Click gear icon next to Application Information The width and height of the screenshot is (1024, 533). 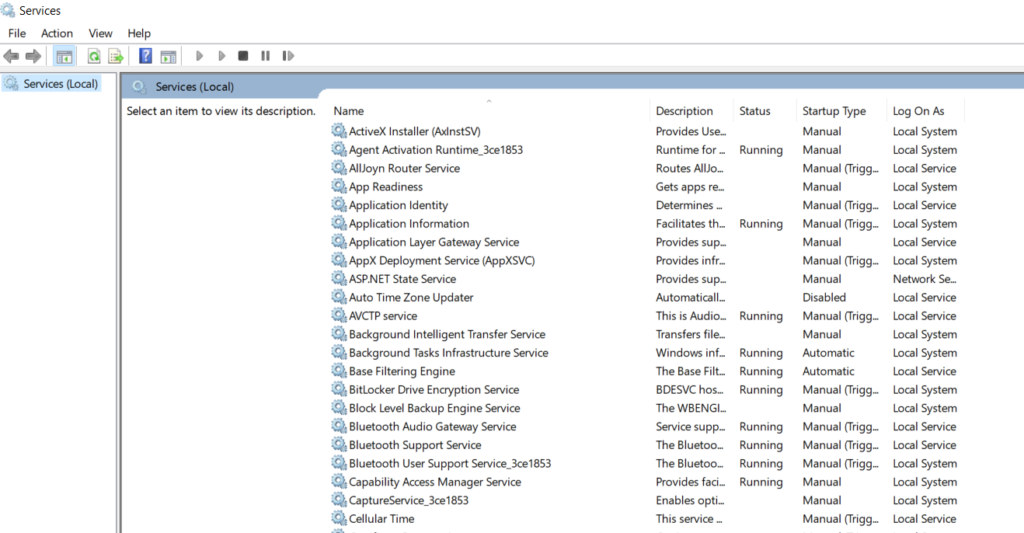(338, 223)
